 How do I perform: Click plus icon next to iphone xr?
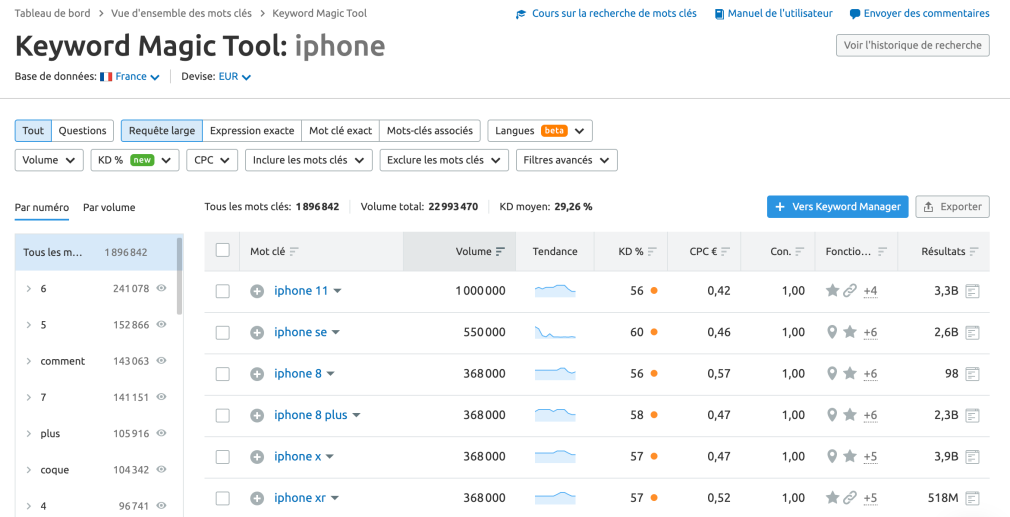[x=257, y=498]
